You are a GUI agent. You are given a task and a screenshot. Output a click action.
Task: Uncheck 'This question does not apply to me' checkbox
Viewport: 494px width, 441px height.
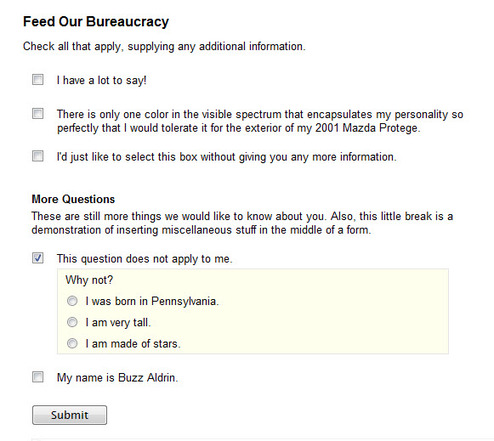pos(38,258)
